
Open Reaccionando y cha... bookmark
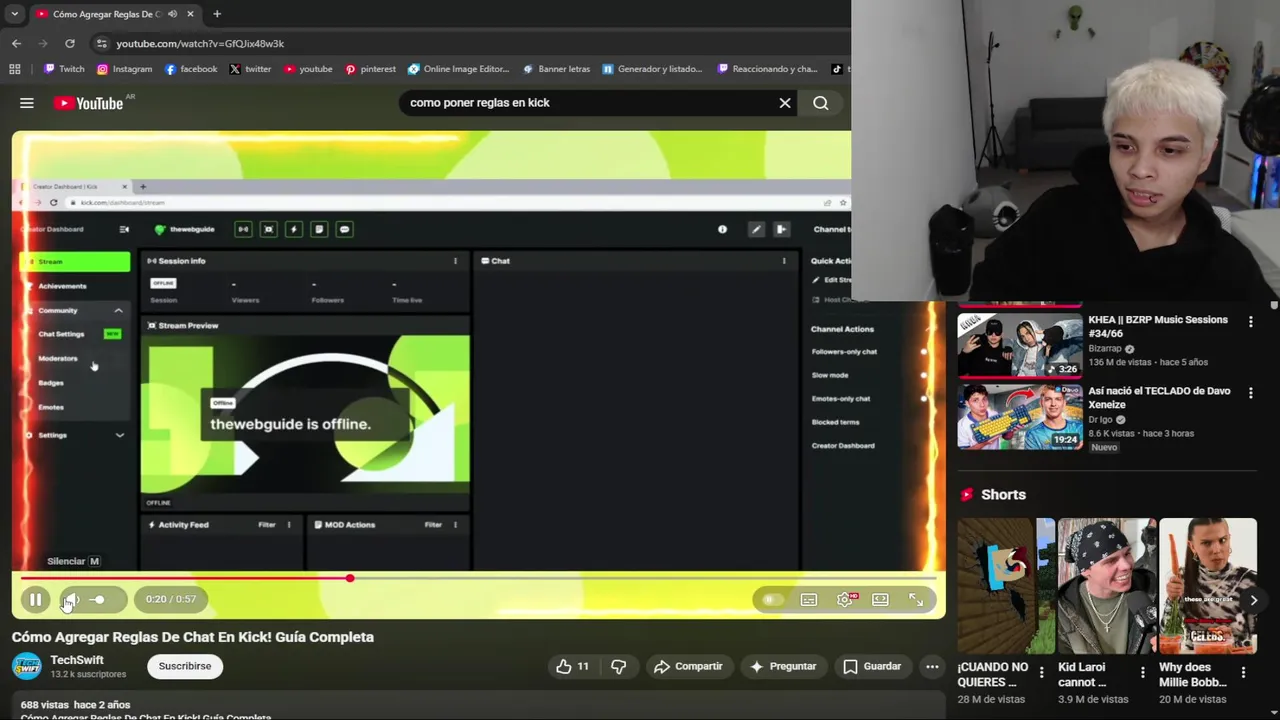click(x=766, y=69)
